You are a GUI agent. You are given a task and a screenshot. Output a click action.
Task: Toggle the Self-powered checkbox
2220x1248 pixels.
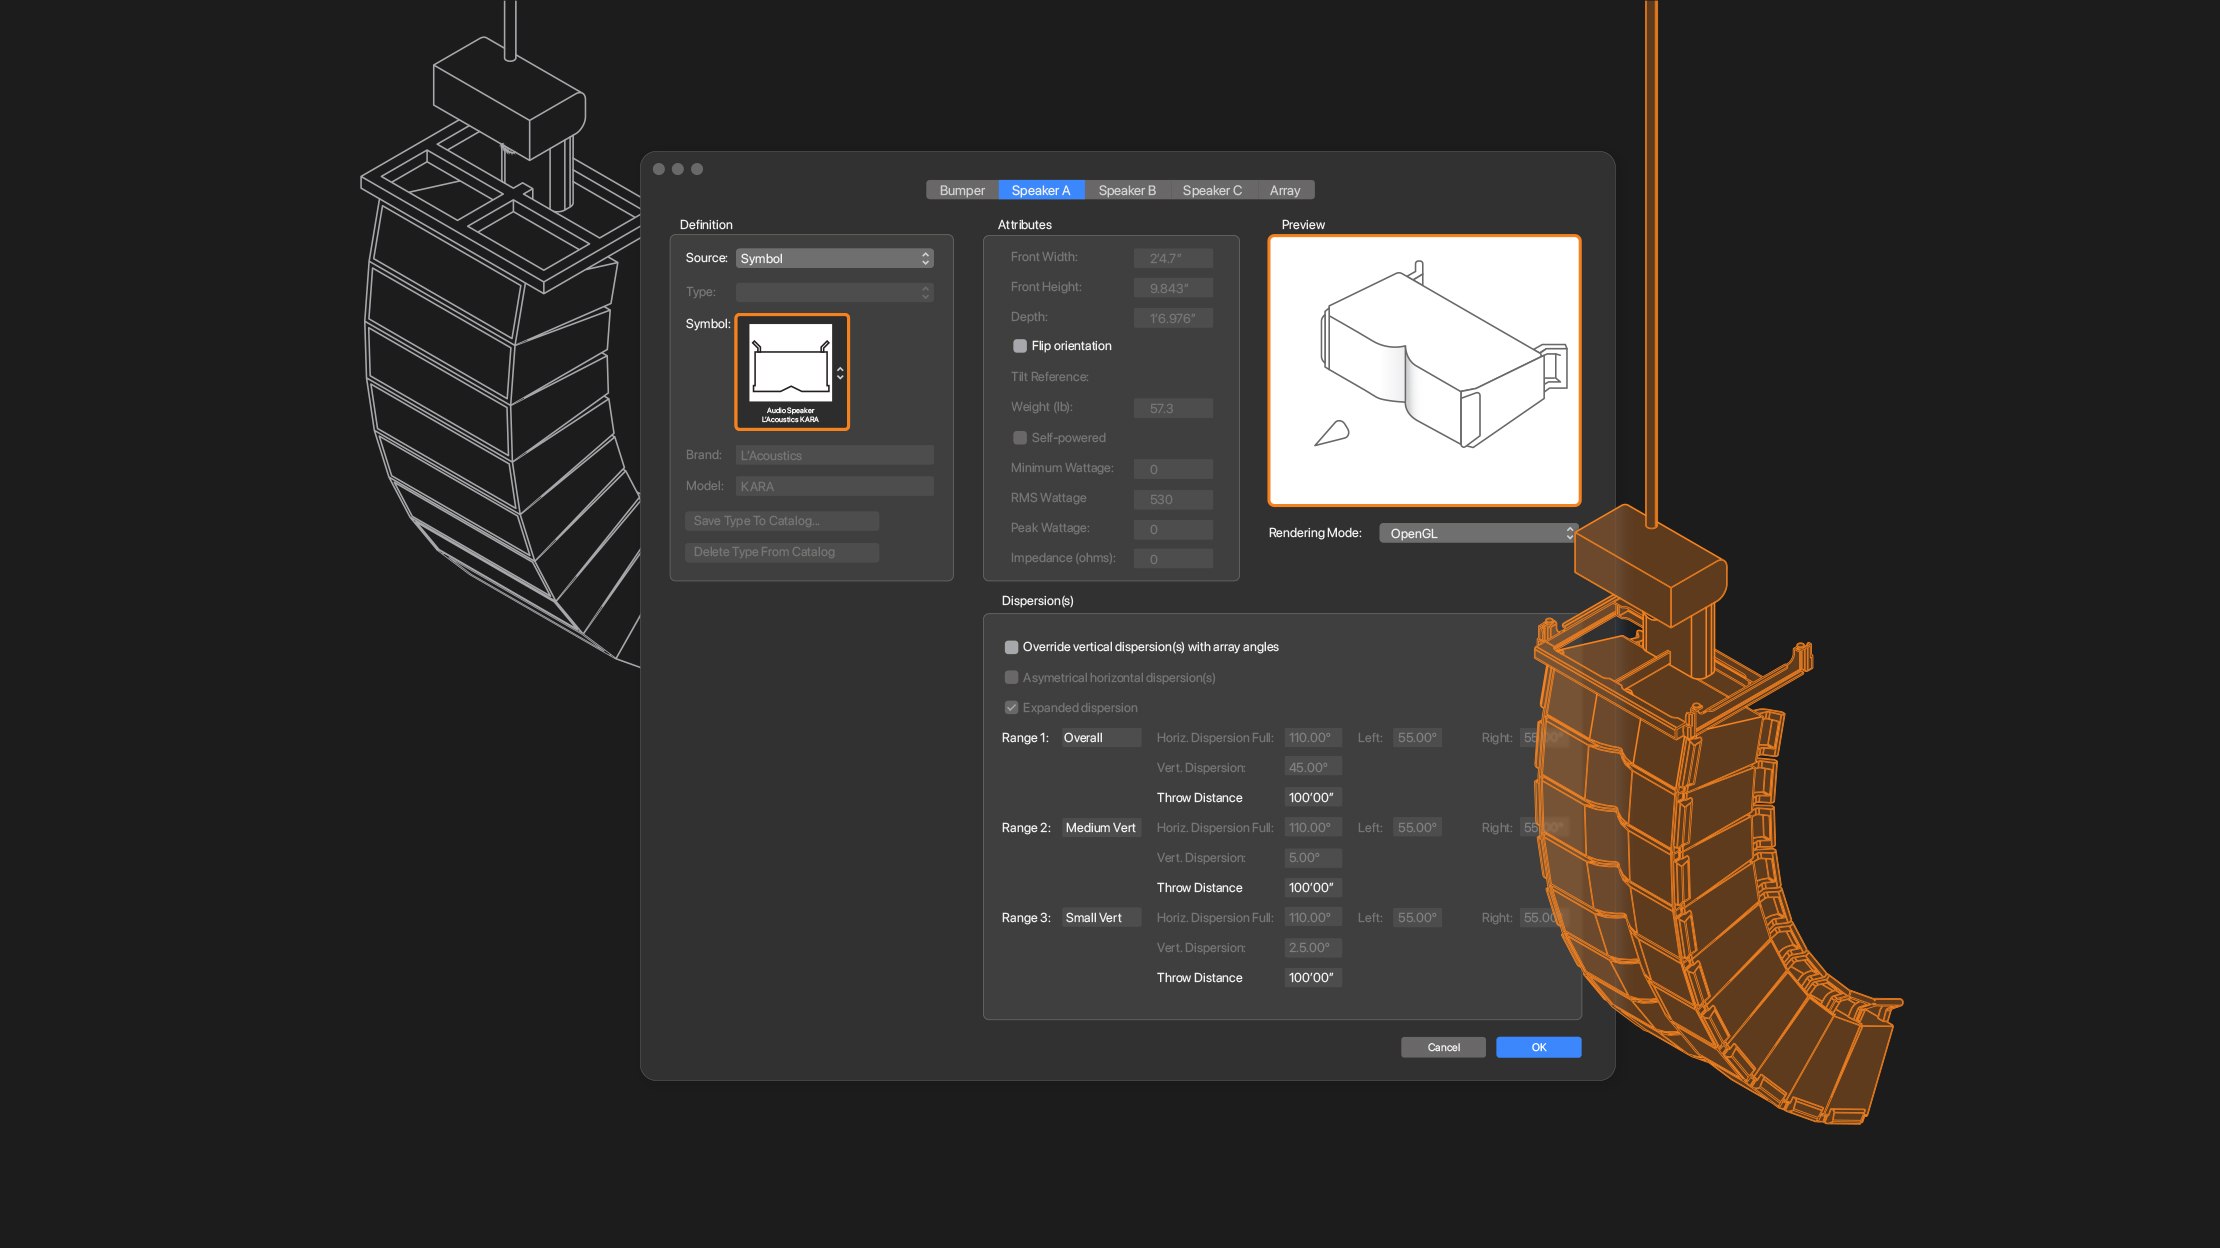pos(1020,438)
